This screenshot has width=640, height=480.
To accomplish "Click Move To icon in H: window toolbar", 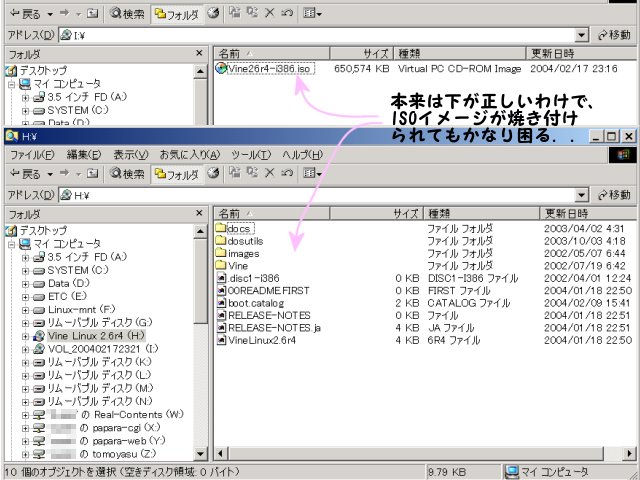I will (x=235, y=173).
